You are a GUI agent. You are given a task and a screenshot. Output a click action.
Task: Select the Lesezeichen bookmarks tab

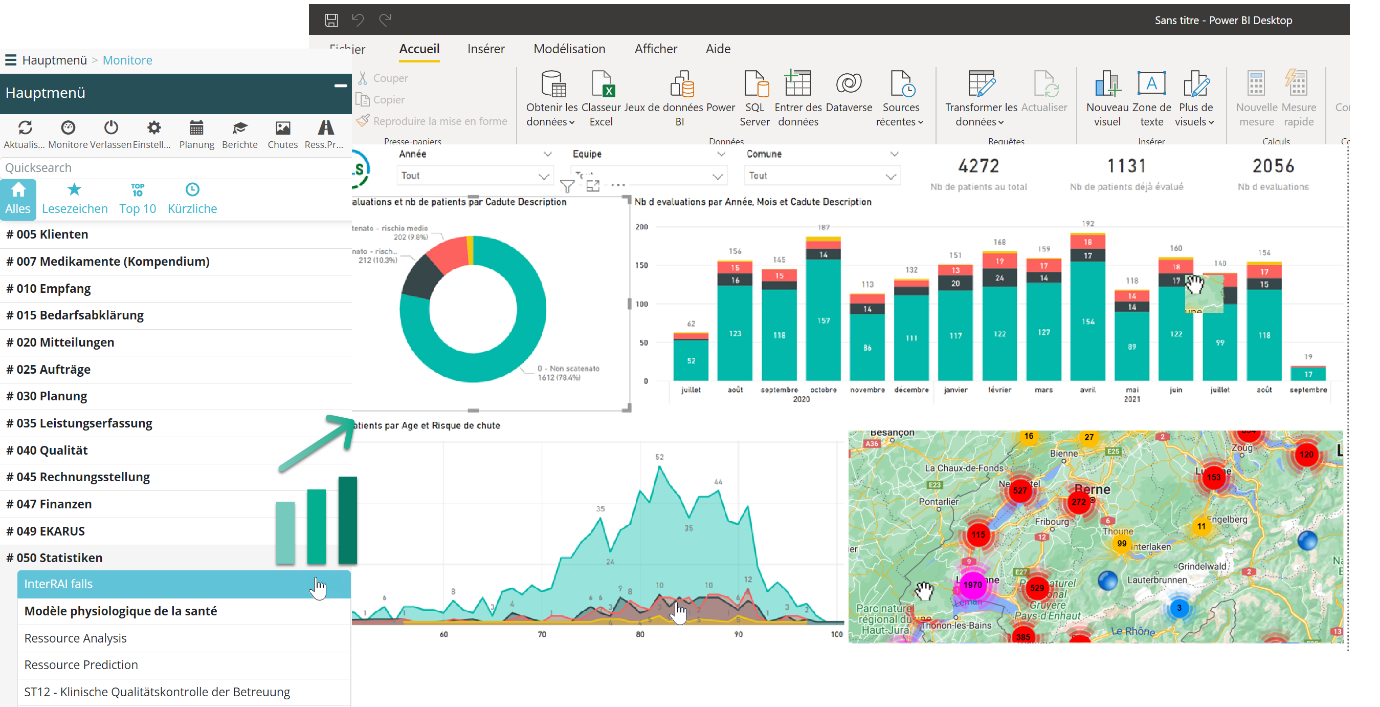74,198
